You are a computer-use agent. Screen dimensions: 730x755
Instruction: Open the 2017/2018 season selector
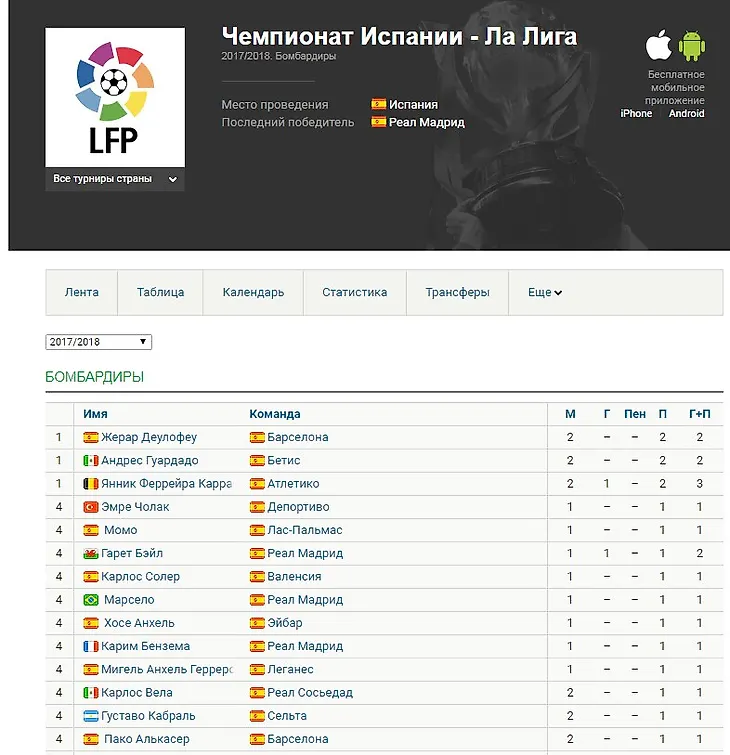[98, 342]
